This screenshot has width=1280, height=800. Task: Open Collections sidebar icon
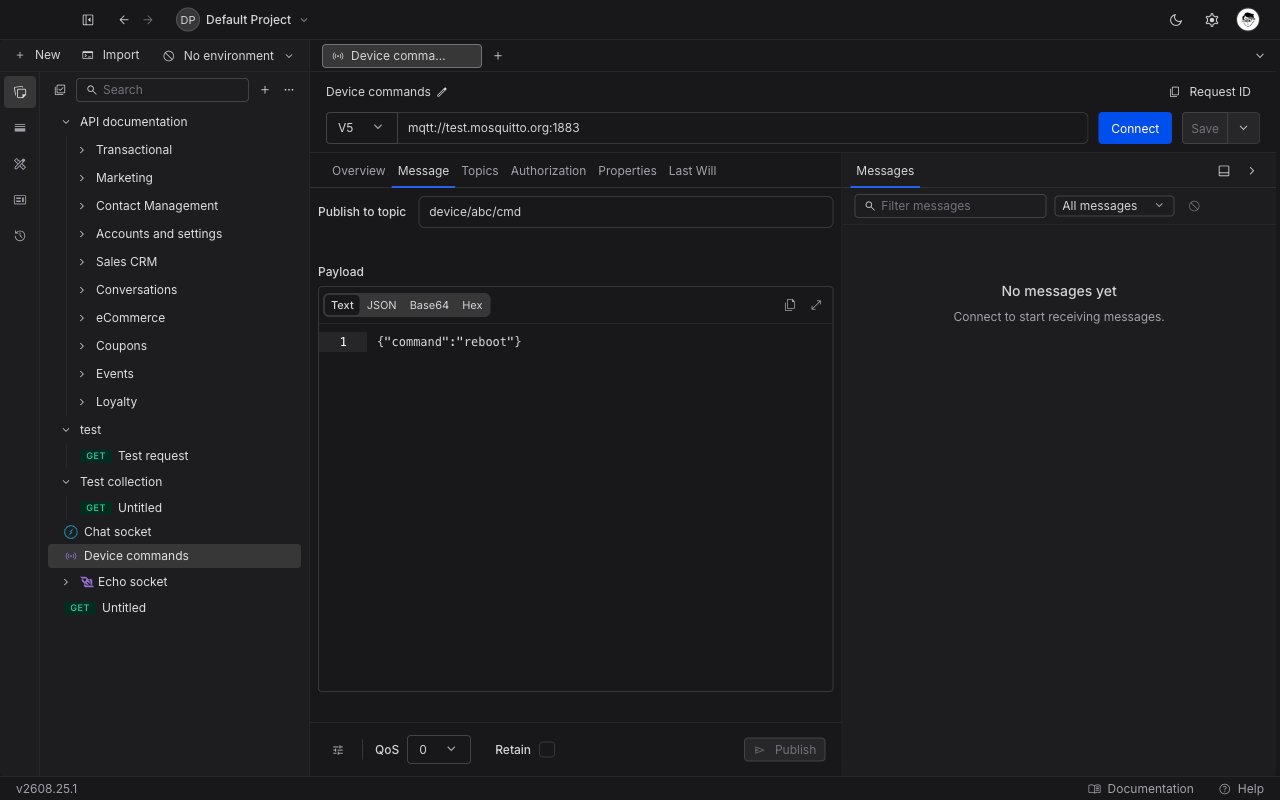coord(20,92)
